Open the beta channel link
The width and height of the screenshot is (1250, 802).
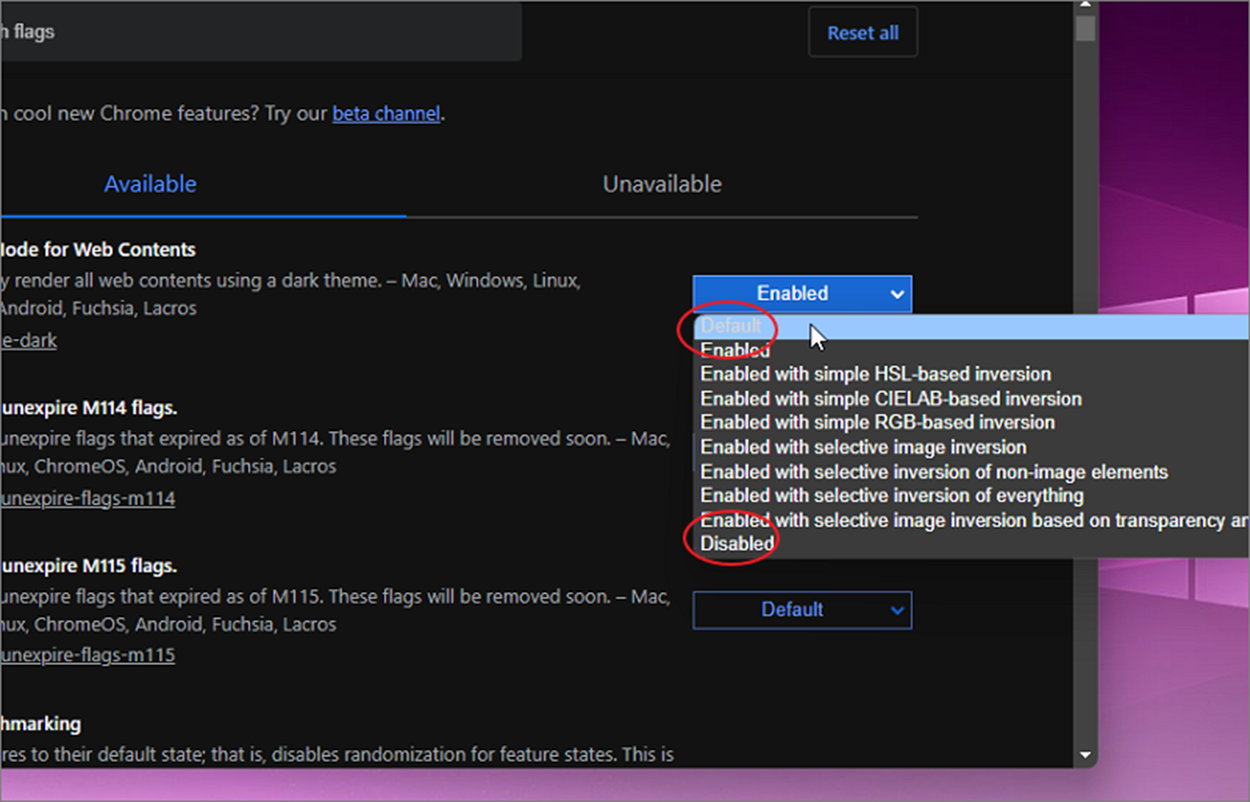[x=386, y=113]
